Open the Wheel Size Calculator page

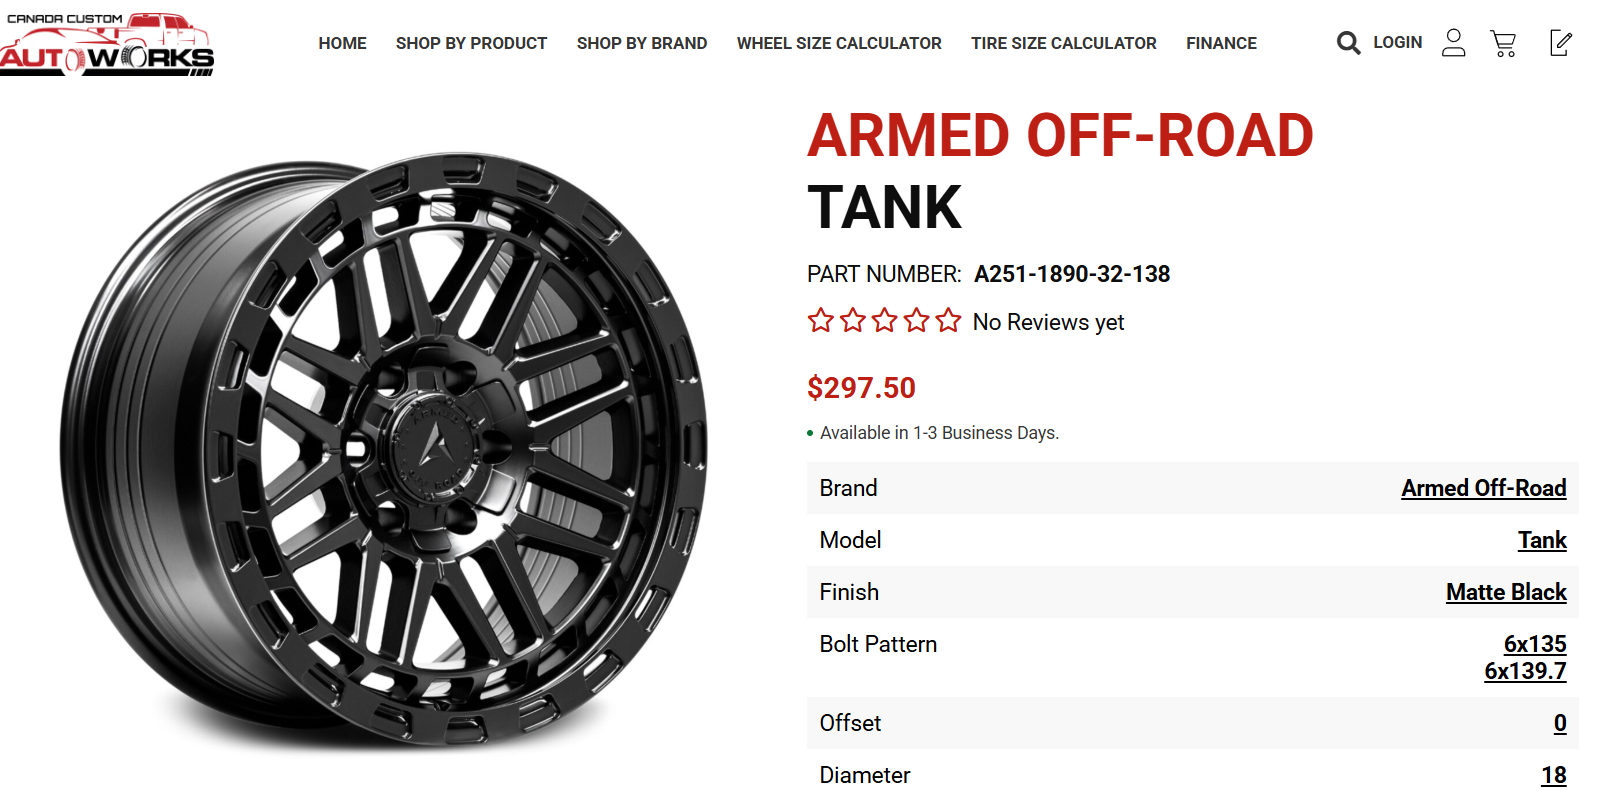point(839,44)
